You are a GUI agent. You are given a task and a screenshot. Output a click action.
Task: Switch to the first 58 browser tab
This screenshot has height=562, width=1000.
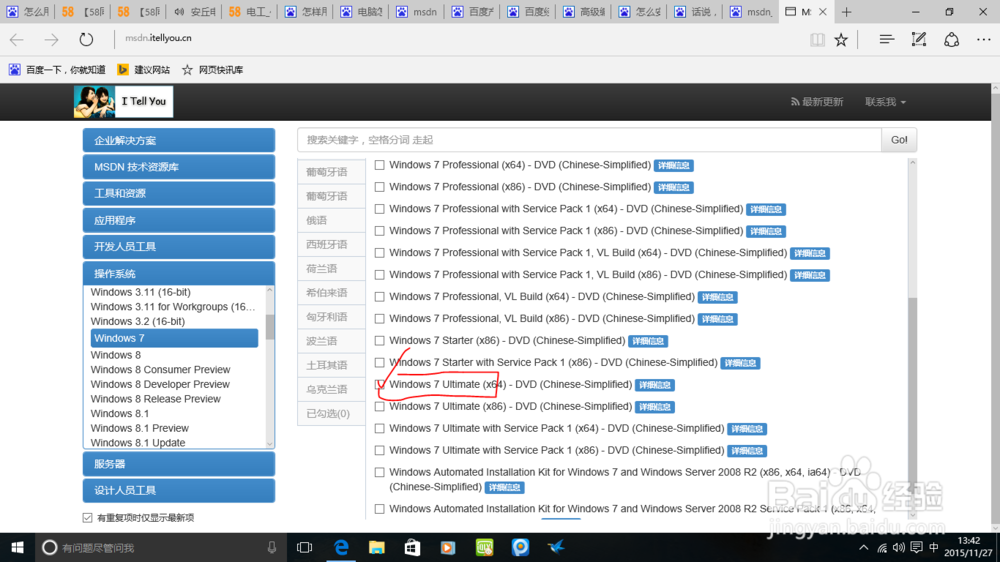tap(83, 11)
